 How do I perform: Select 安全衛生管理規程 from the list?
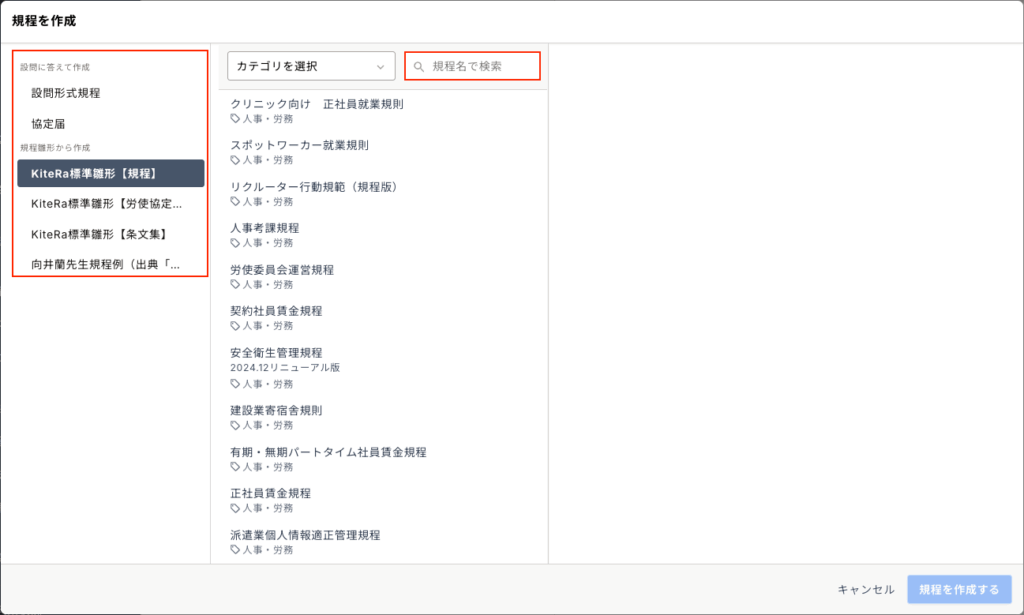pos(276,353)
